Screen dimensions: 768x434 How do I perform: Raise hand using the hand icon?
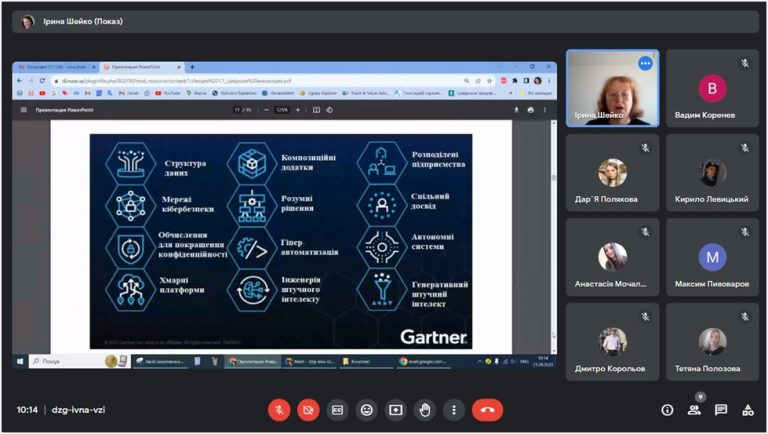click(x=425, y=410)
